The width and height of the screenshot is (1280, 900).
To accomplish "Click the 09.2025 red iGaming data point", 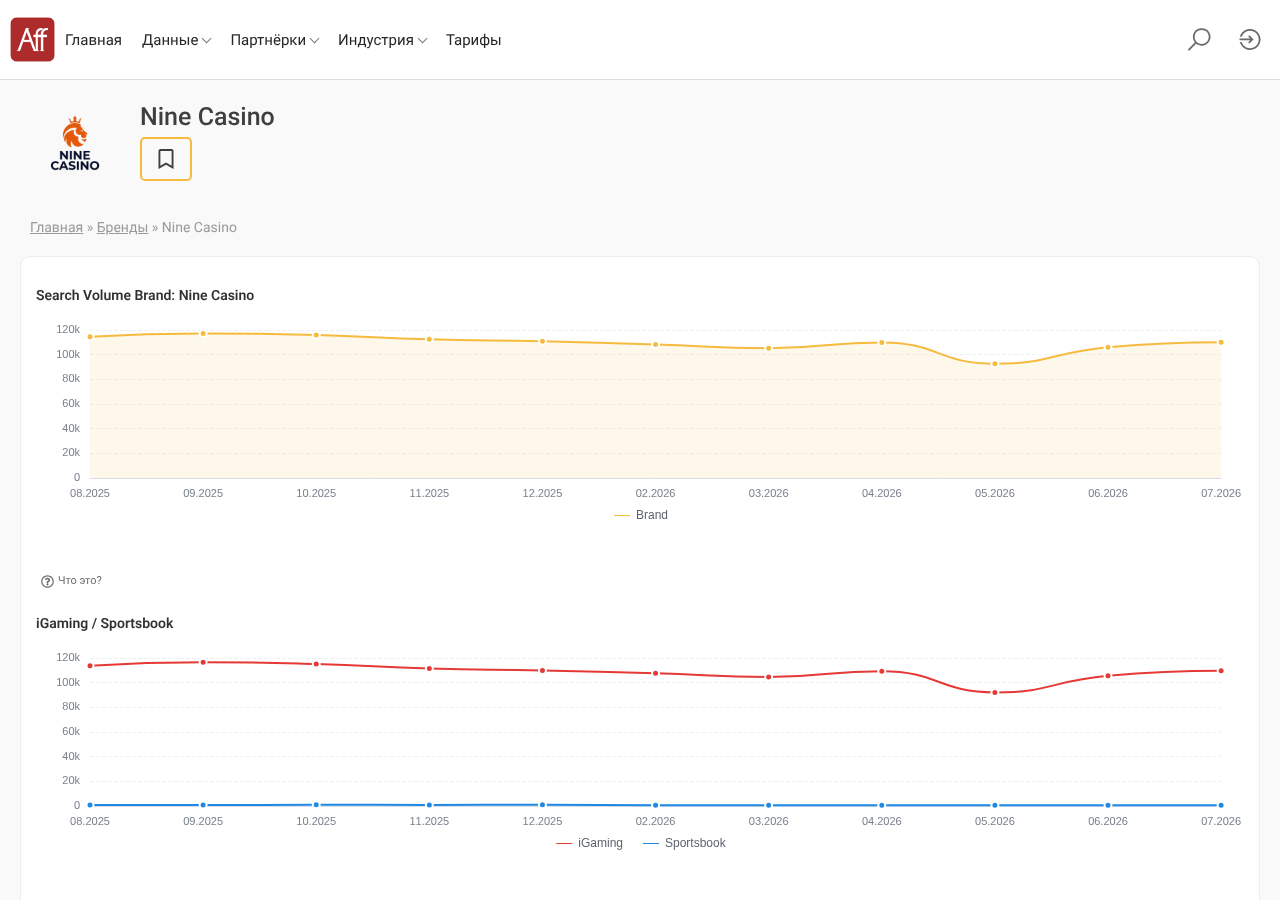I will click(203, 662).
